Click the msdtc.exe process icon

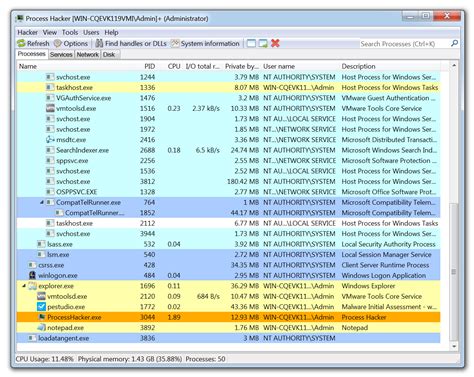pyautogui.click(x=50, y=140)
